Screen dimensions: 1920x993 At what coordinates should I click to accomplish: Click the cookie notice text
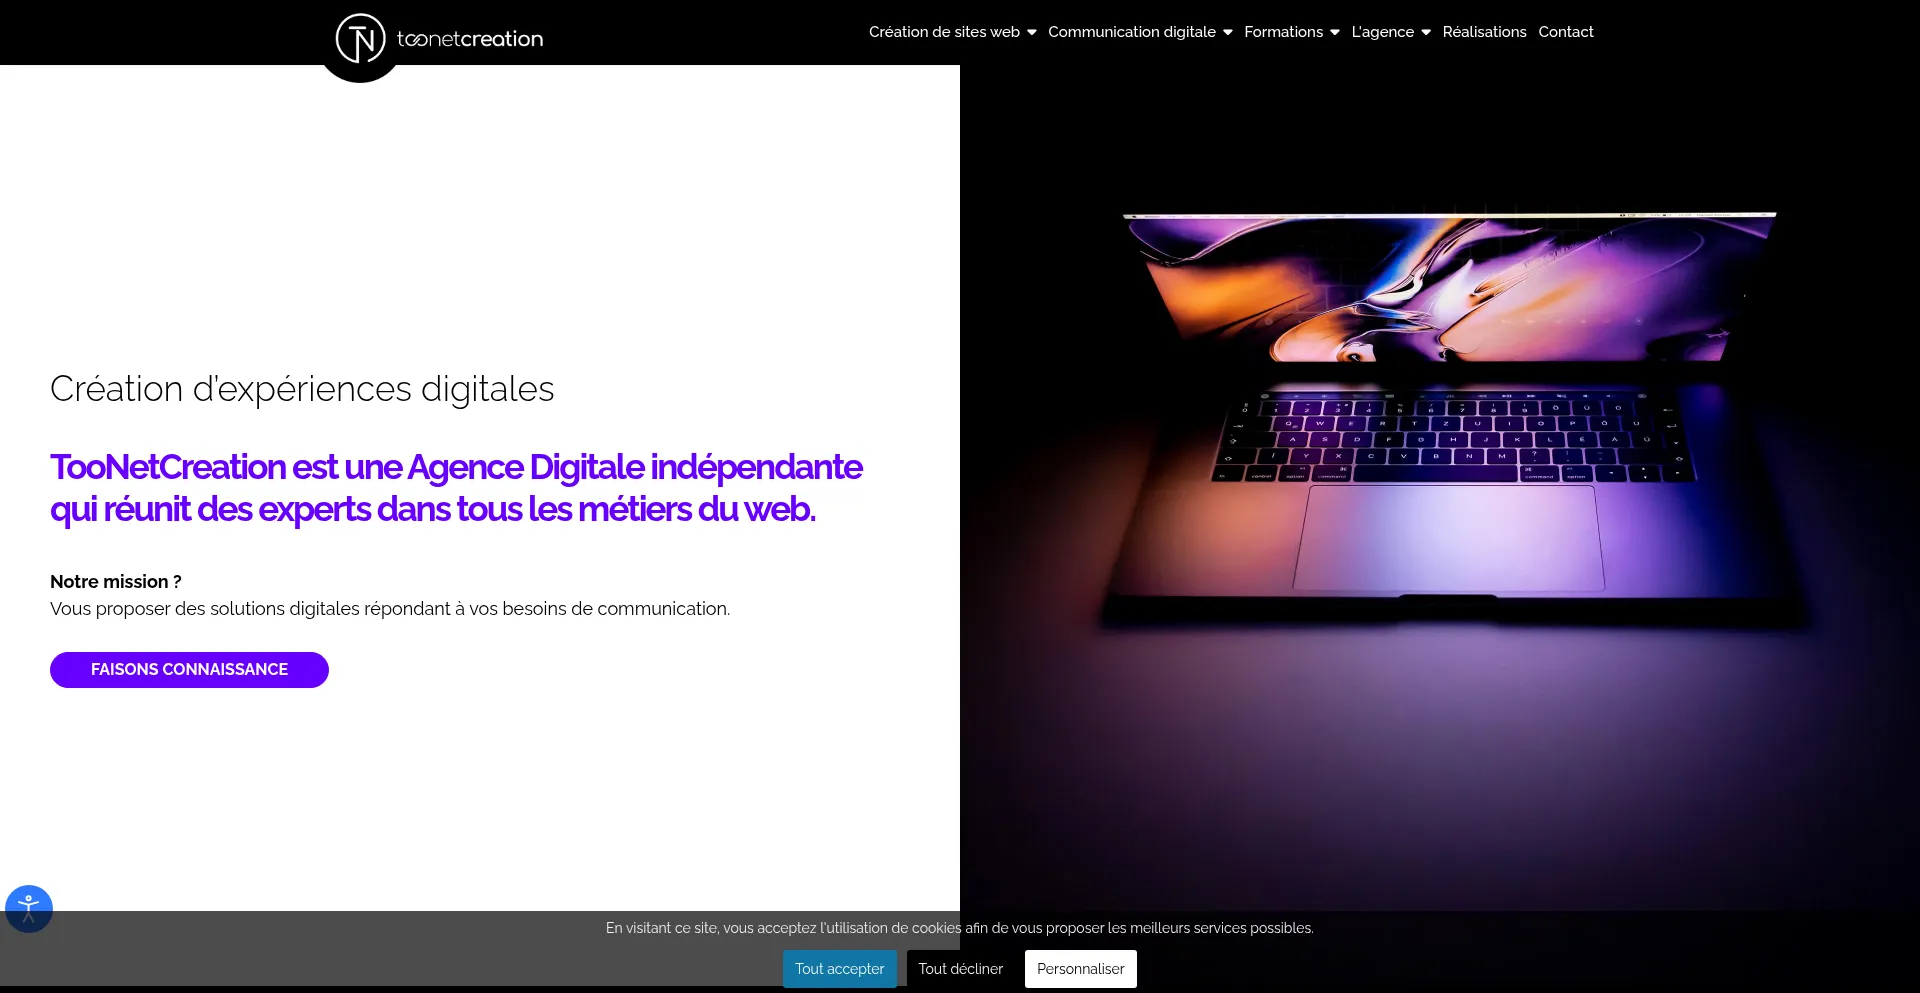click(x=960, y=928)
